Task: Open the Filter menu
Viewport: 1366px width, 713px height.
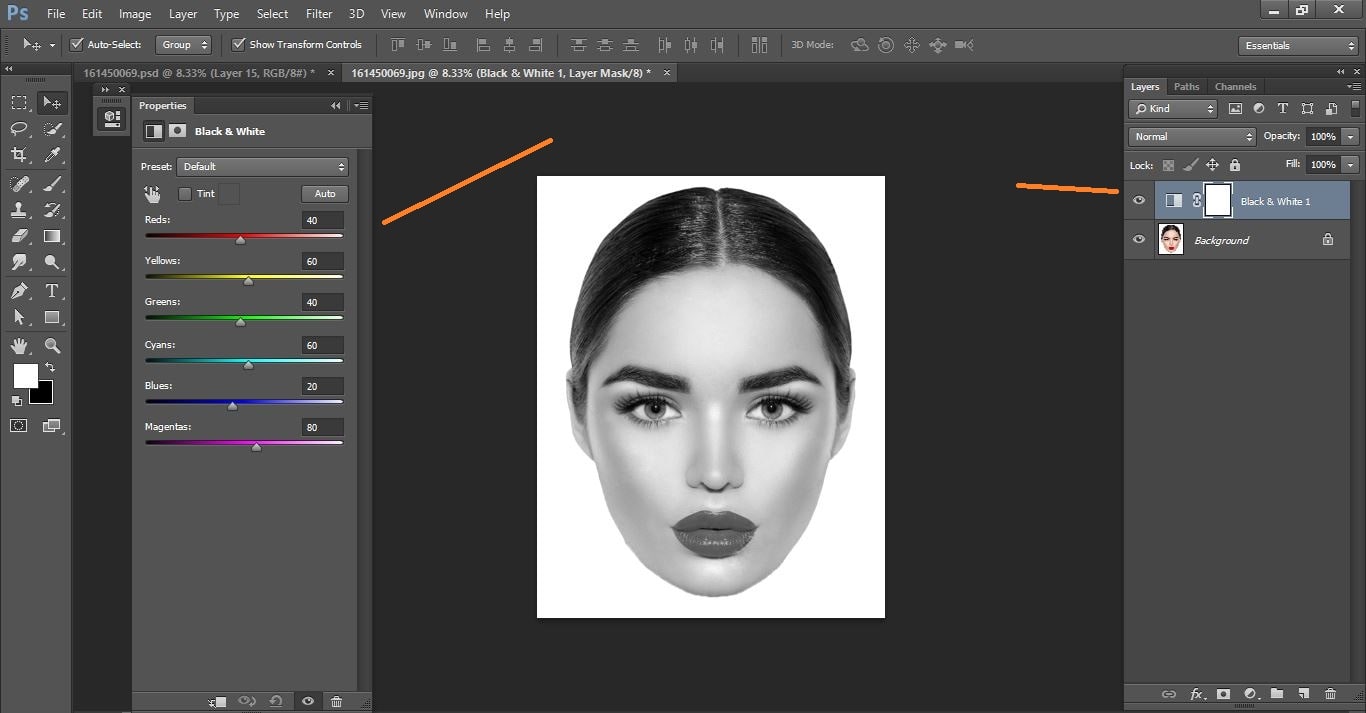Action: point(318,13)
